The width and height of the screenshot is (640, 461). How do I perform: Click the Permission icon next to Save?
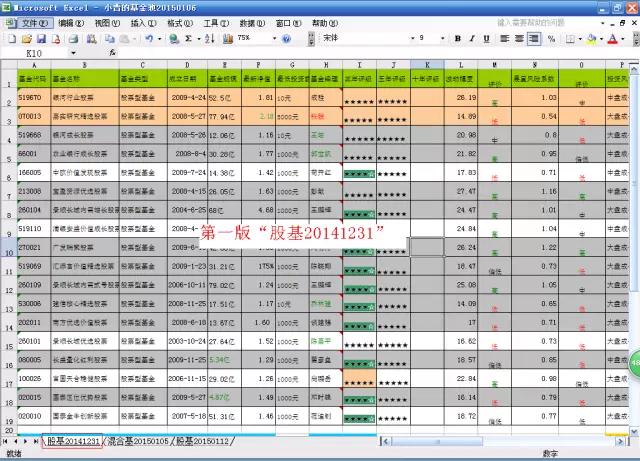pos(56,39)
